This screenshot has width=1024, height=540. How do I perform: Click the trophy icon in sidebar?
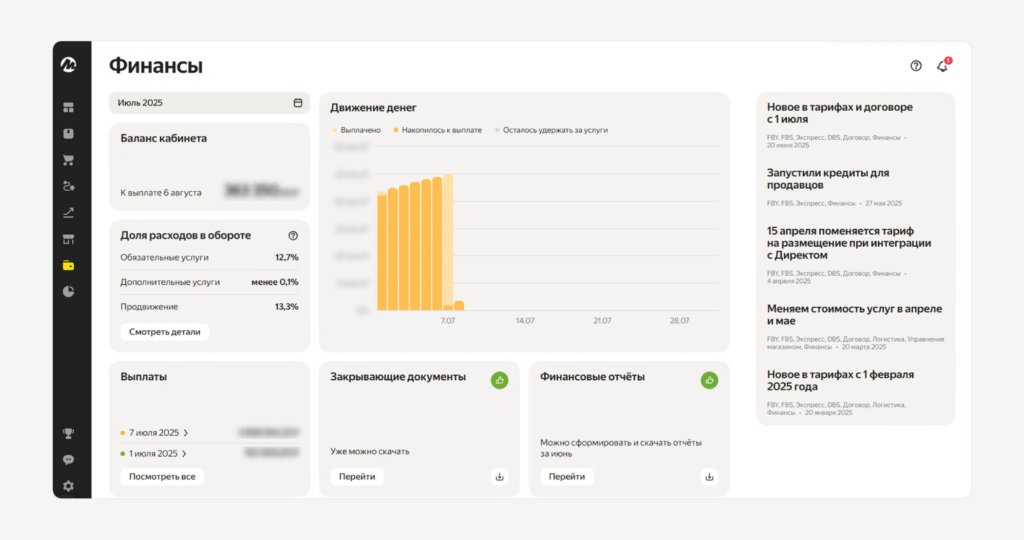[69, 433]
